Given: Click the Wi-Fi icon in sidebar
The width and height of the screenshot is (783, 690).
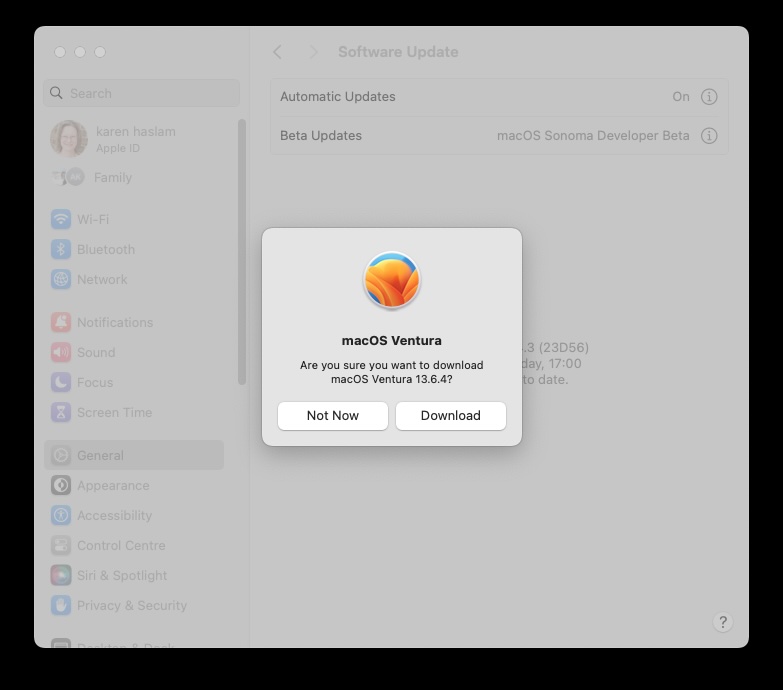Looking at the screenshot, I should coord(60,219).
